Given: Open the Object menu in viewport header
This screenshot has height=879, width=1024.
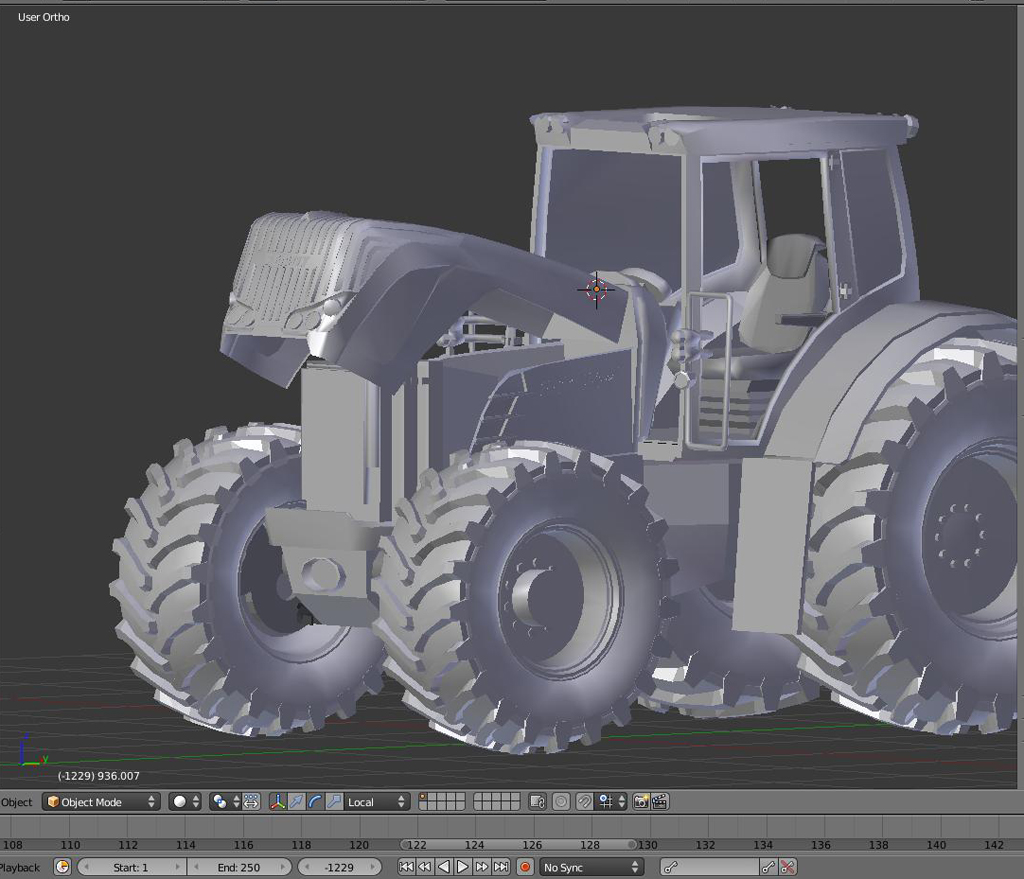Looking at the screenshot, I should coord(16,802).
